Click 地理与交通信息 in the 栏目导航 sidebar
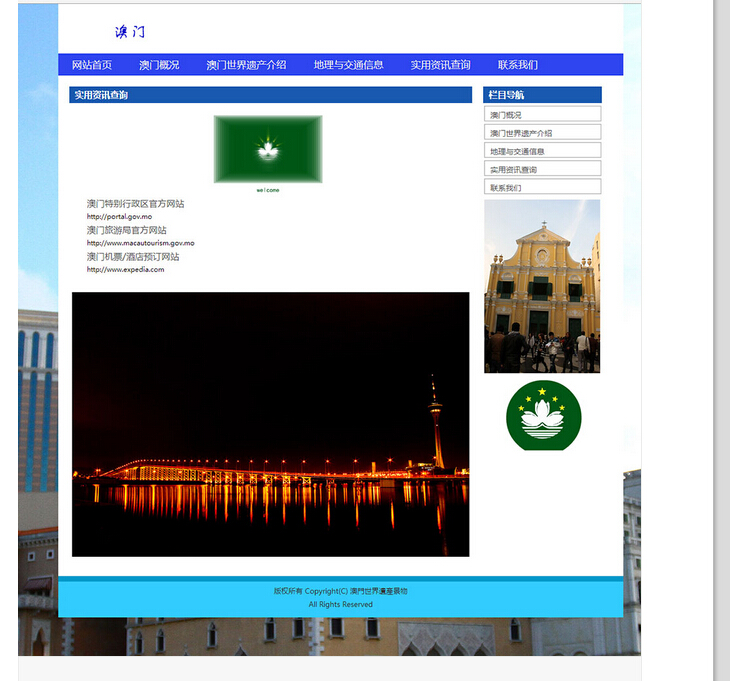 coord(542,151)
